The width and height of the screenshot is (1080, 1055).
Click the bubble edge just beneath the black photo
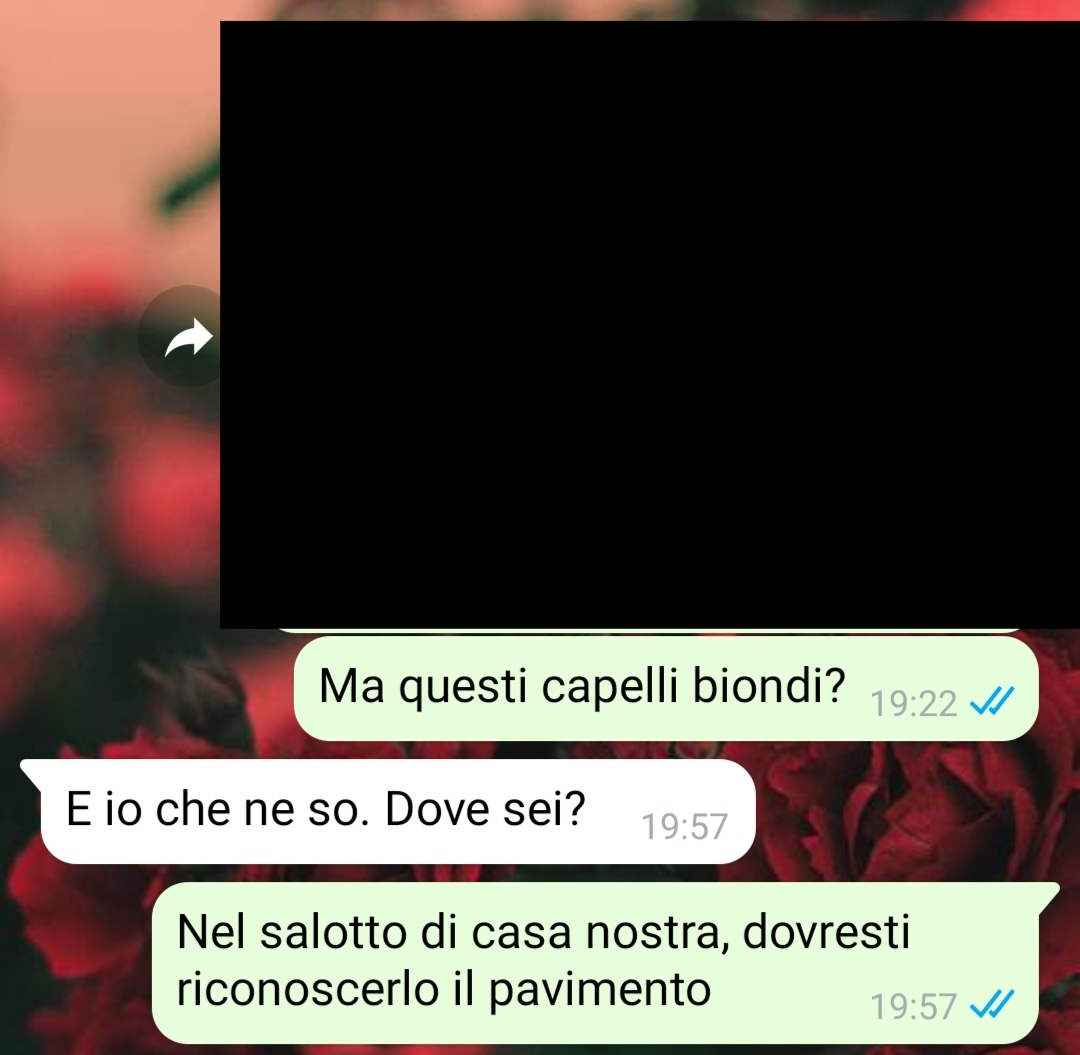650,631
